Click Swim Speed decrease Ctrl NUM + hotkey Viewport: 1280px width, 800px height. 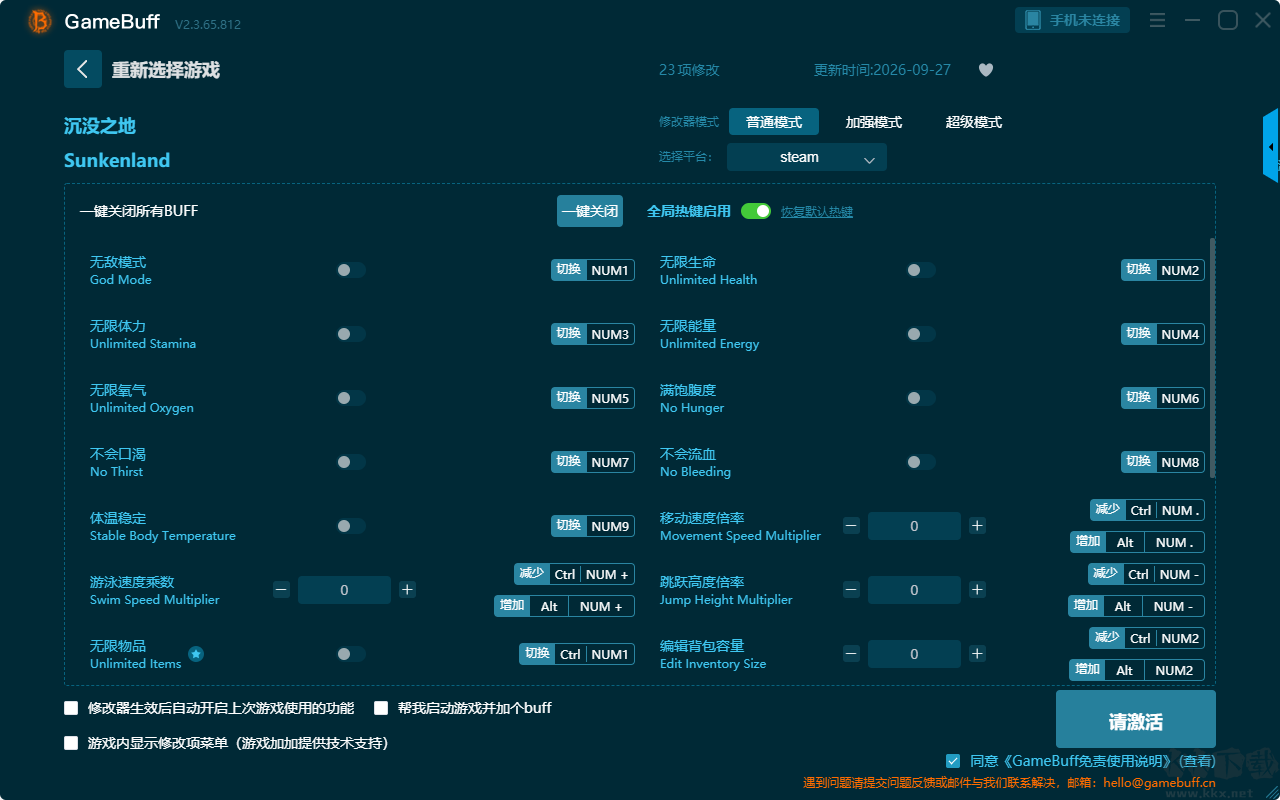point(574,574)
